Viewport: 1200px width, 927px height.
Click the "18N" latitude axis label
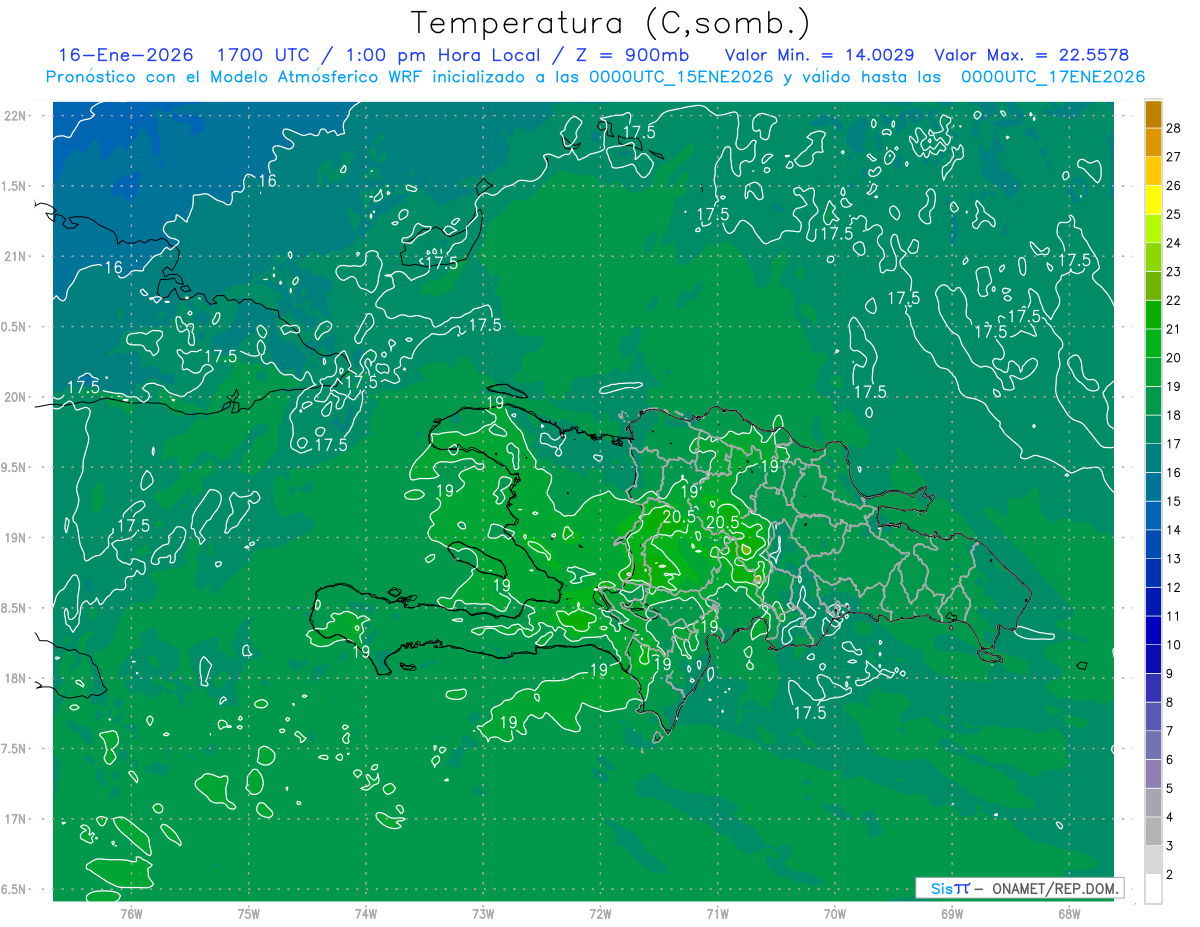point(17,678)
